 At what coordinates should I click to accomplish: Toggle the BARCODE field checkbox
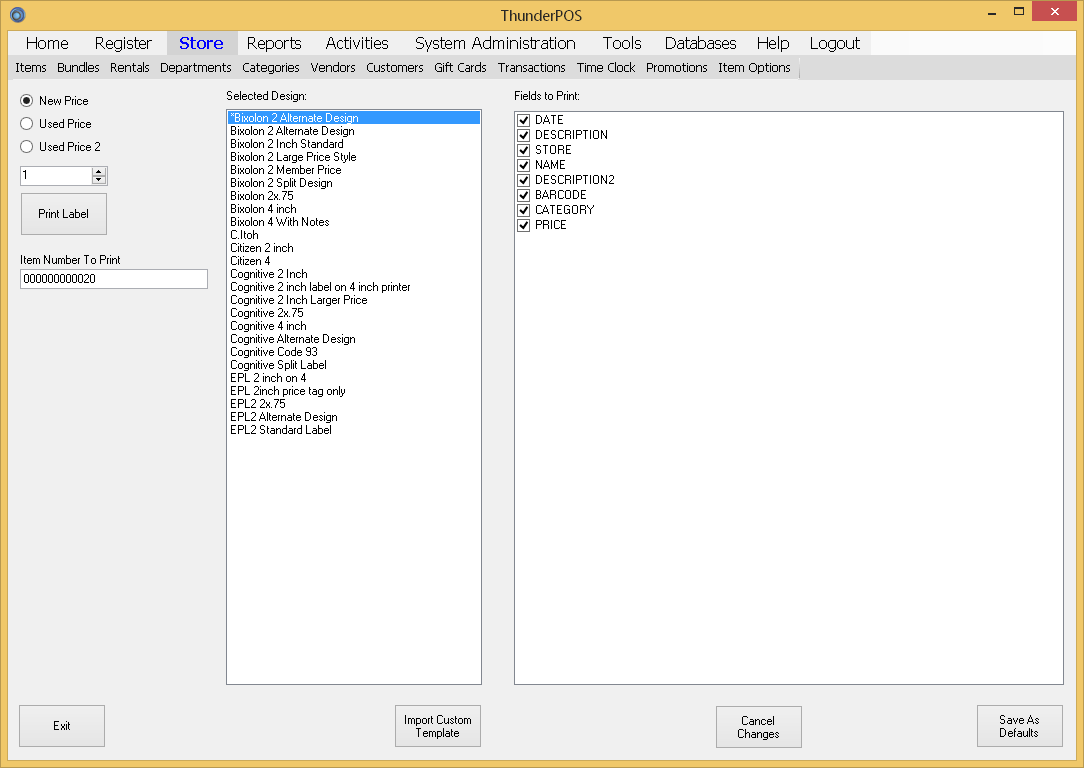click(524, 195)
